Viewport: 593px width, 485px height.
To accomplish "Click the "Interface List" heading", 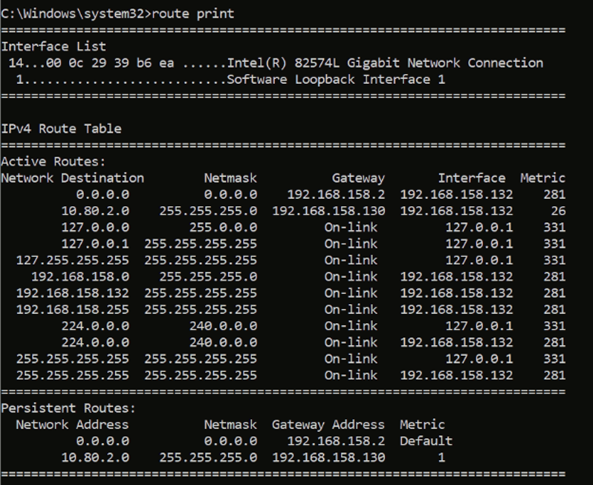I will tap(54, 47).
